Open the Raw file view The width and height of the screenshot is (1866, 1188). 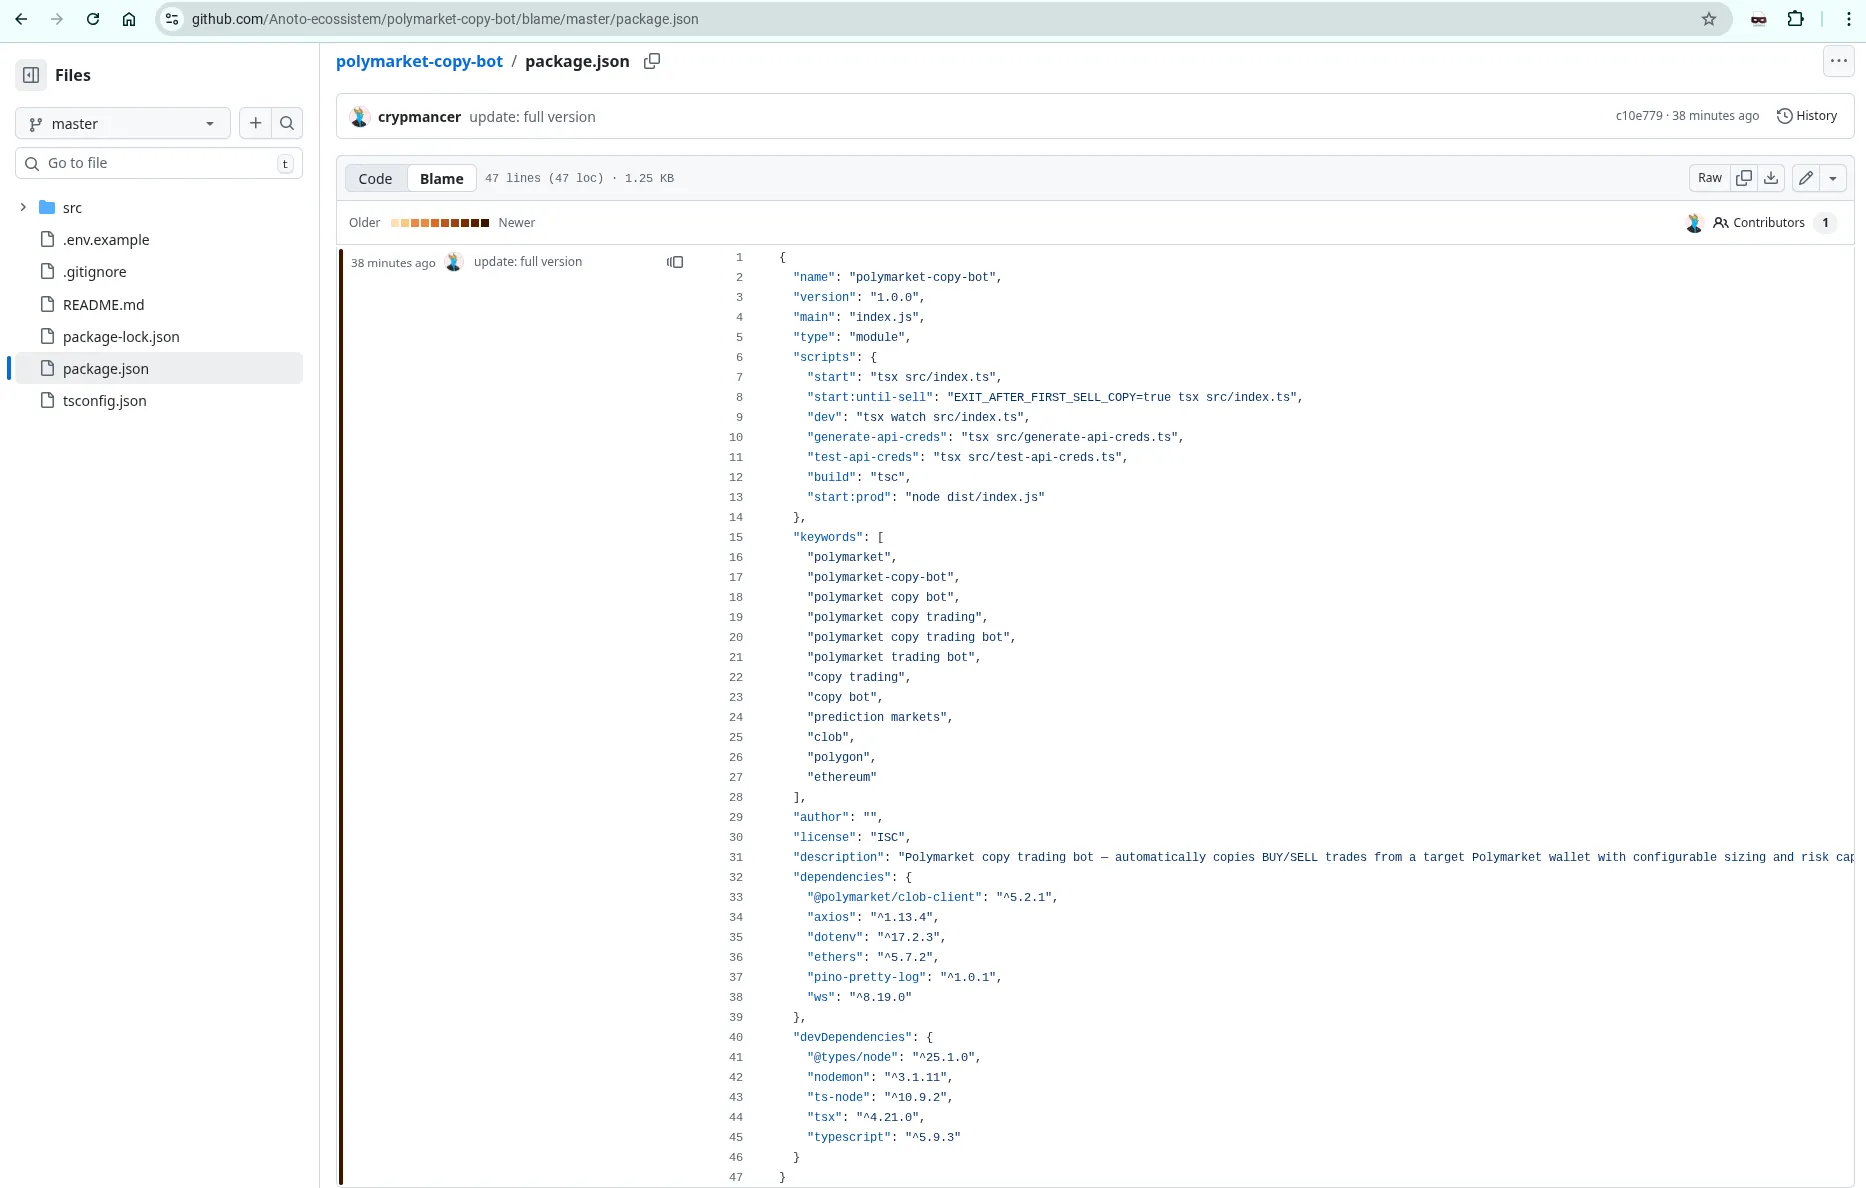click(1710, 178)
